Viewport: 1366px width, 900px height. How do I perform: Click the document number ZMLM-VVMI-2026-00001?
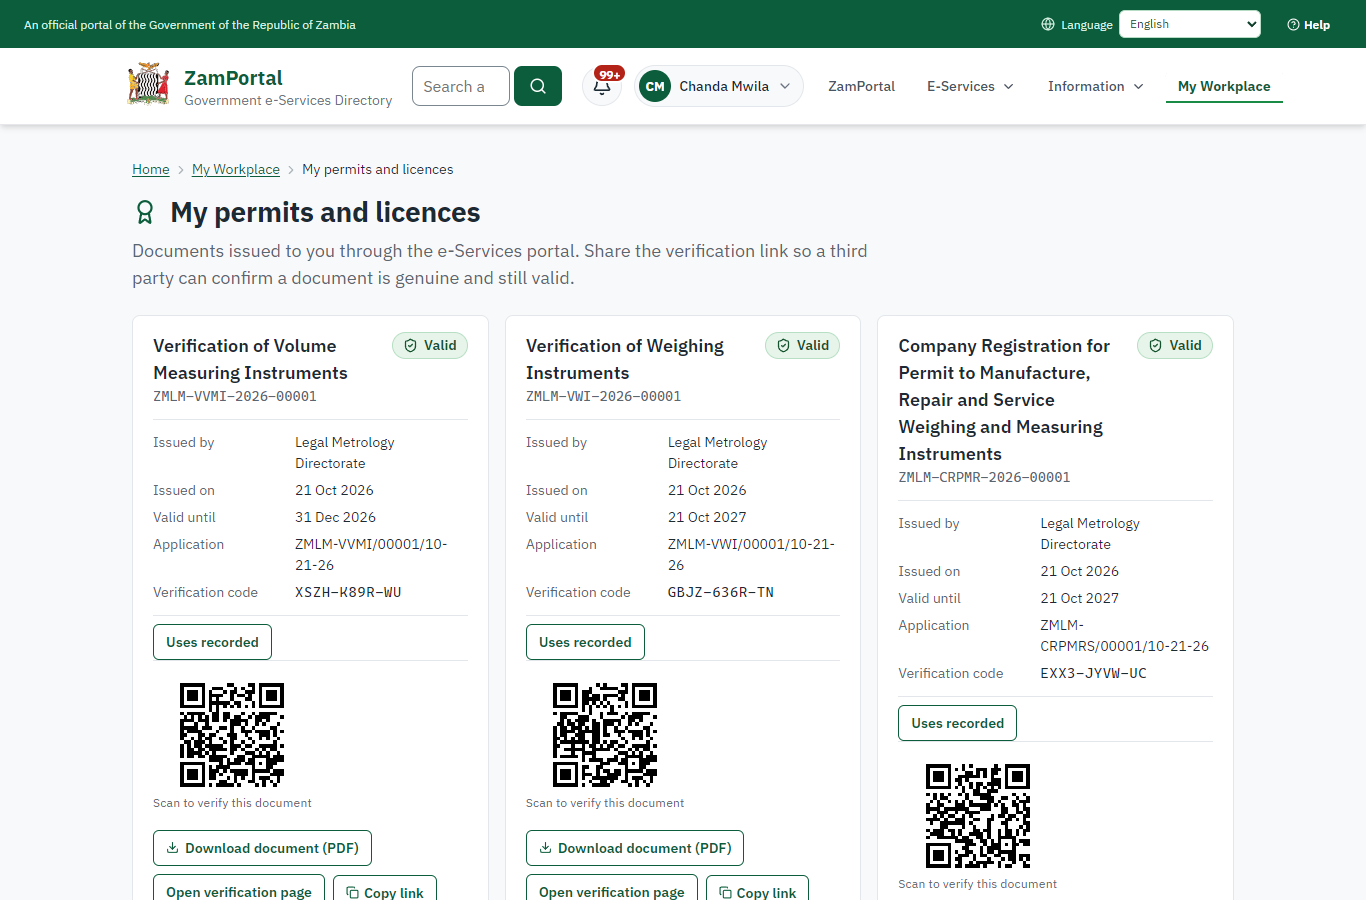tap(235, 396)
